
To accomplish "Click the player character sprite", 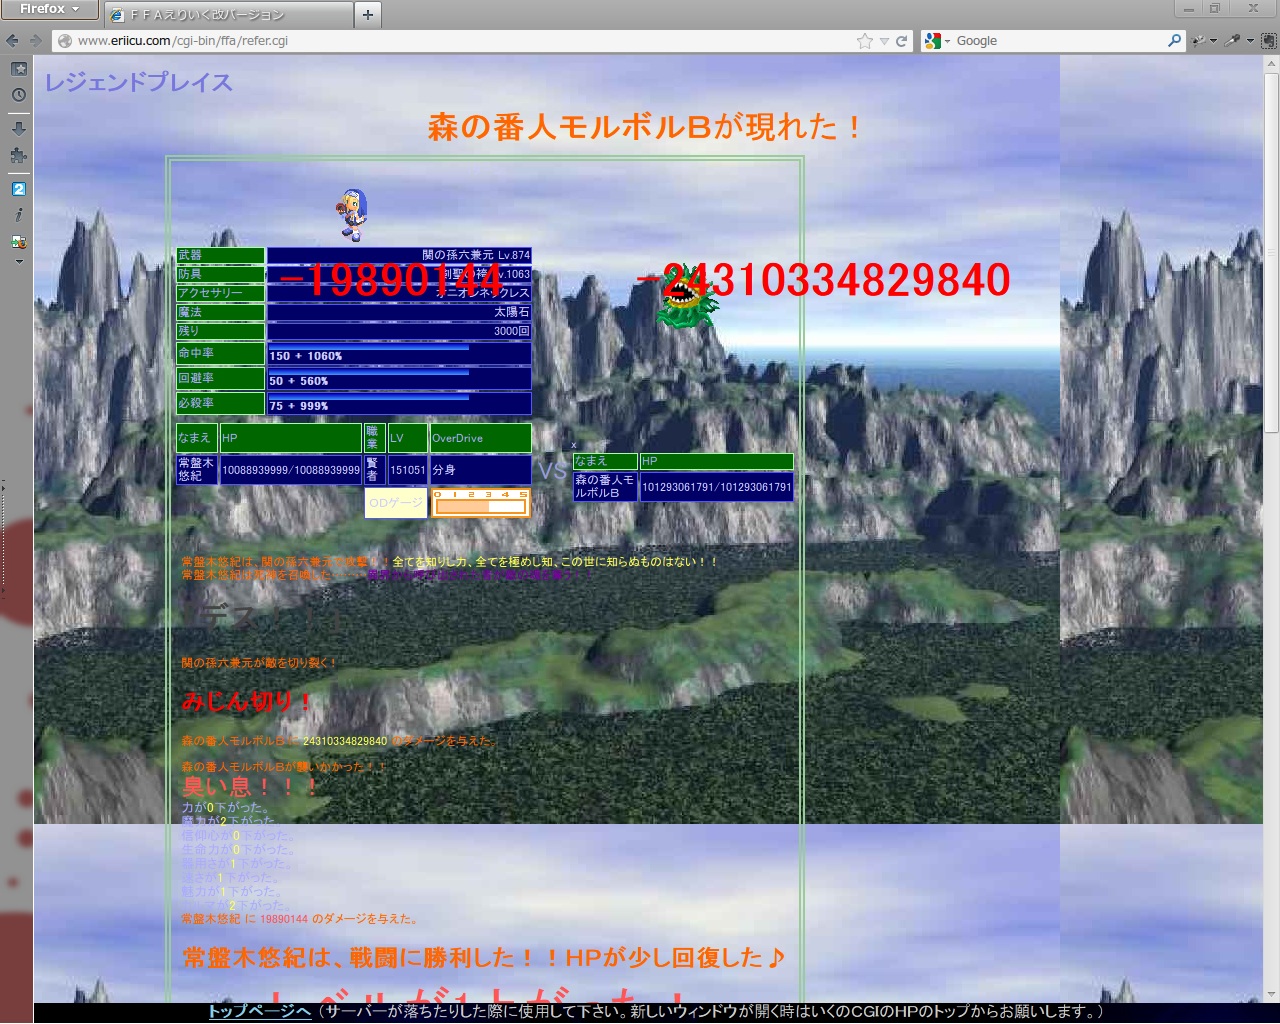I will pos(352,215).
